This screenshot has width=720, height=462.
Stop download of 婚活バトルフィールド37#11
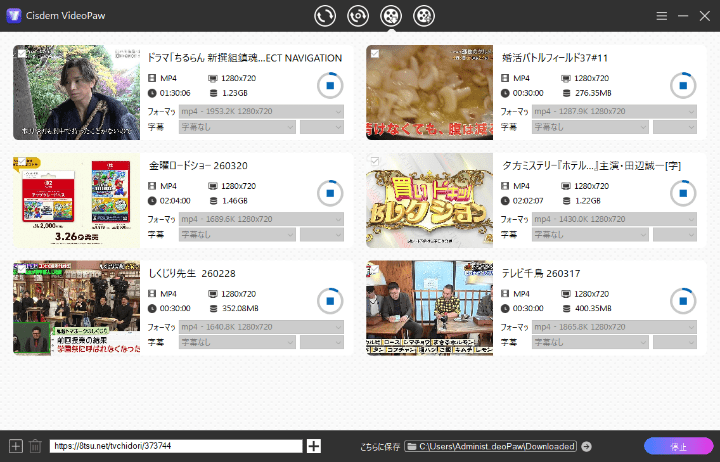(683, 86)
